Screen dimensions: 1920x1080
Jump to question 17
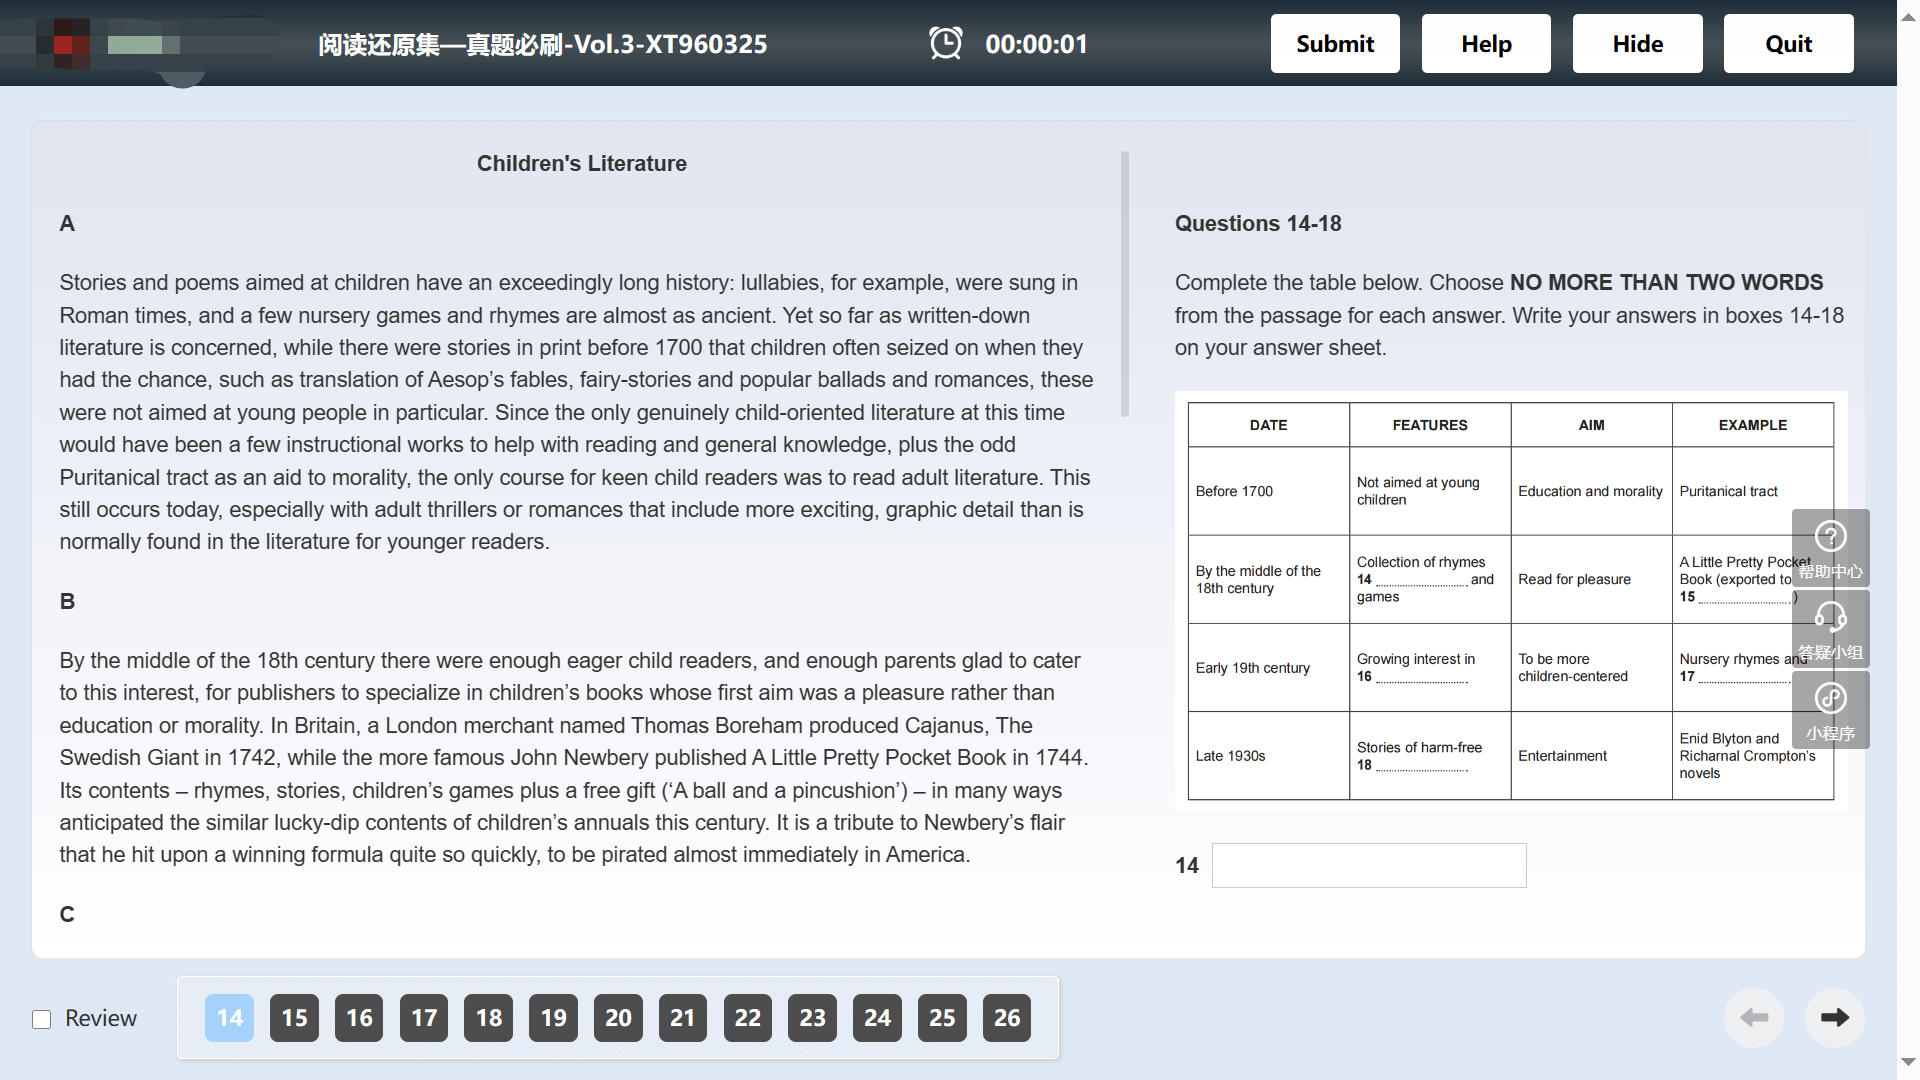[424, 1018]
